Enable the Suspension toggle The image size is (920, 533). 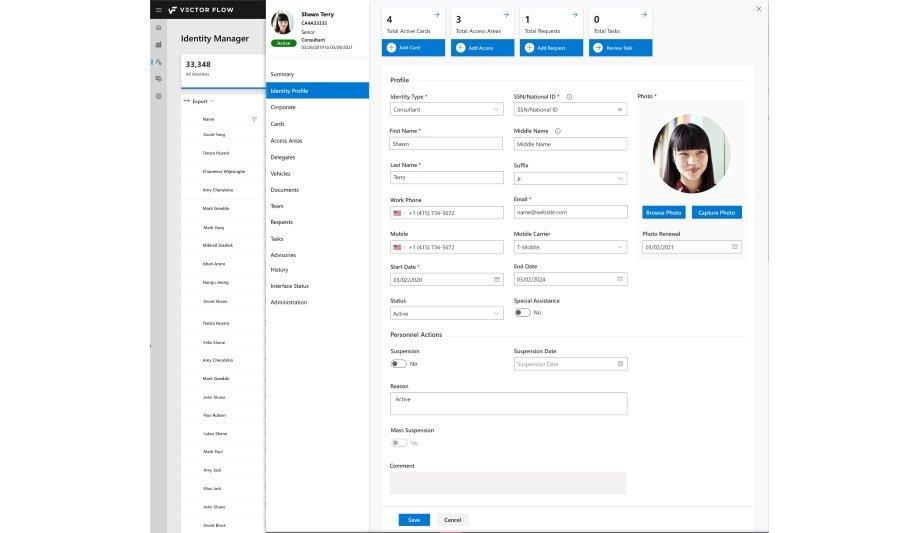398,364
